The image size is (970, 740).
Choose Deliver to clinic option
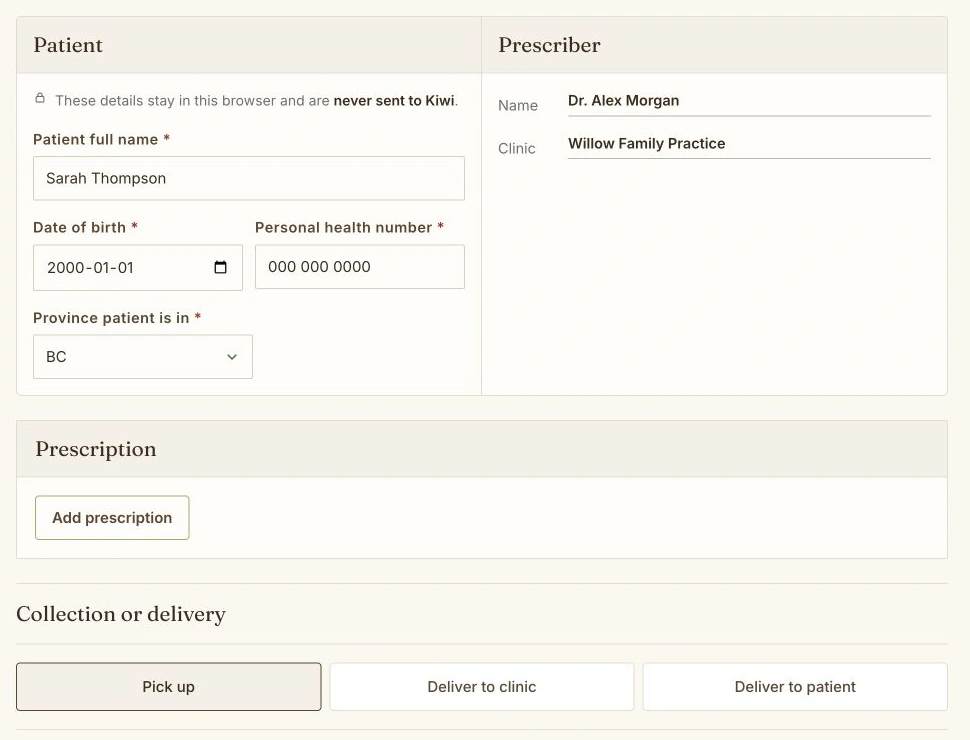pyautogui.click(x=482, y=687)
